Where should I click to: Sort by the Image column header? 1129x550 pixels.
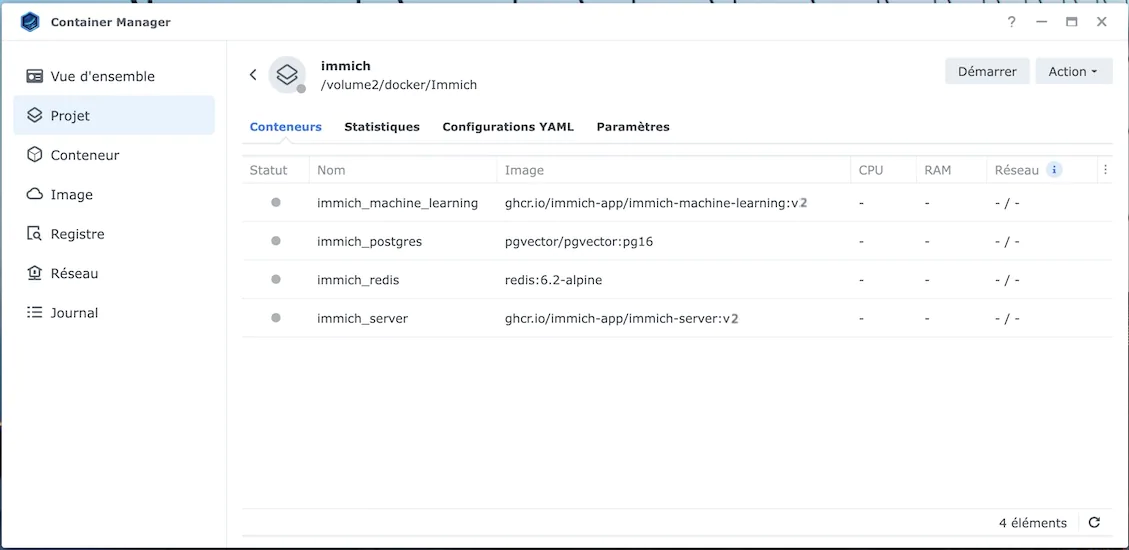[x=524, y=170]
